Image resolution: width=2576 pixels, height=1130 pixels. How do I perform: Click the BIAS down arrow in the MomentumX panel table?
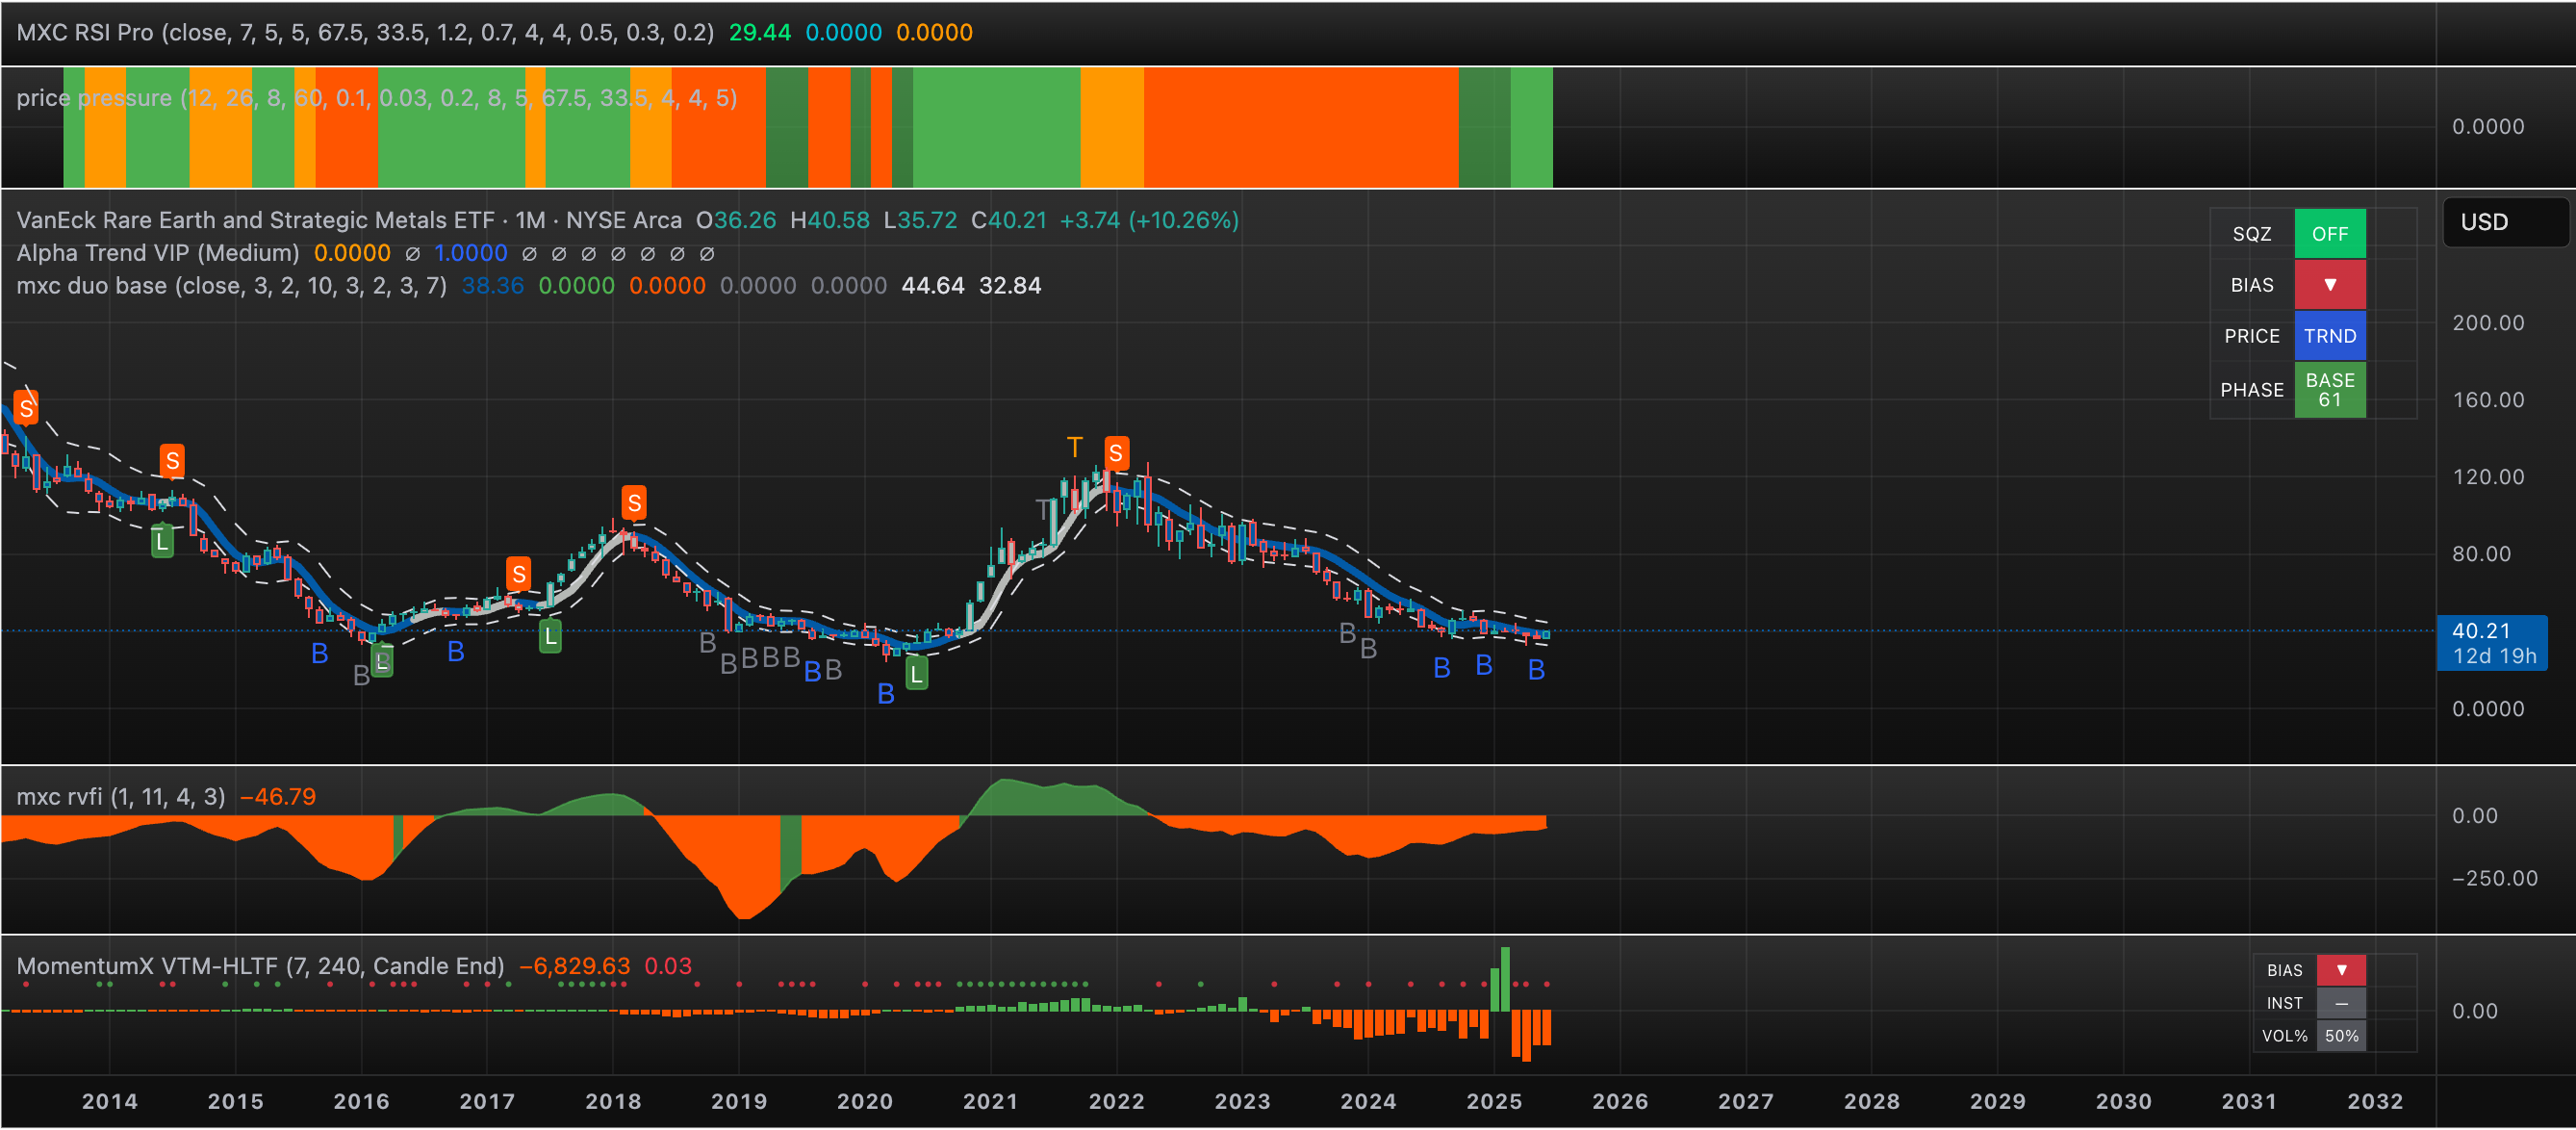click(x=2340, y=969)
